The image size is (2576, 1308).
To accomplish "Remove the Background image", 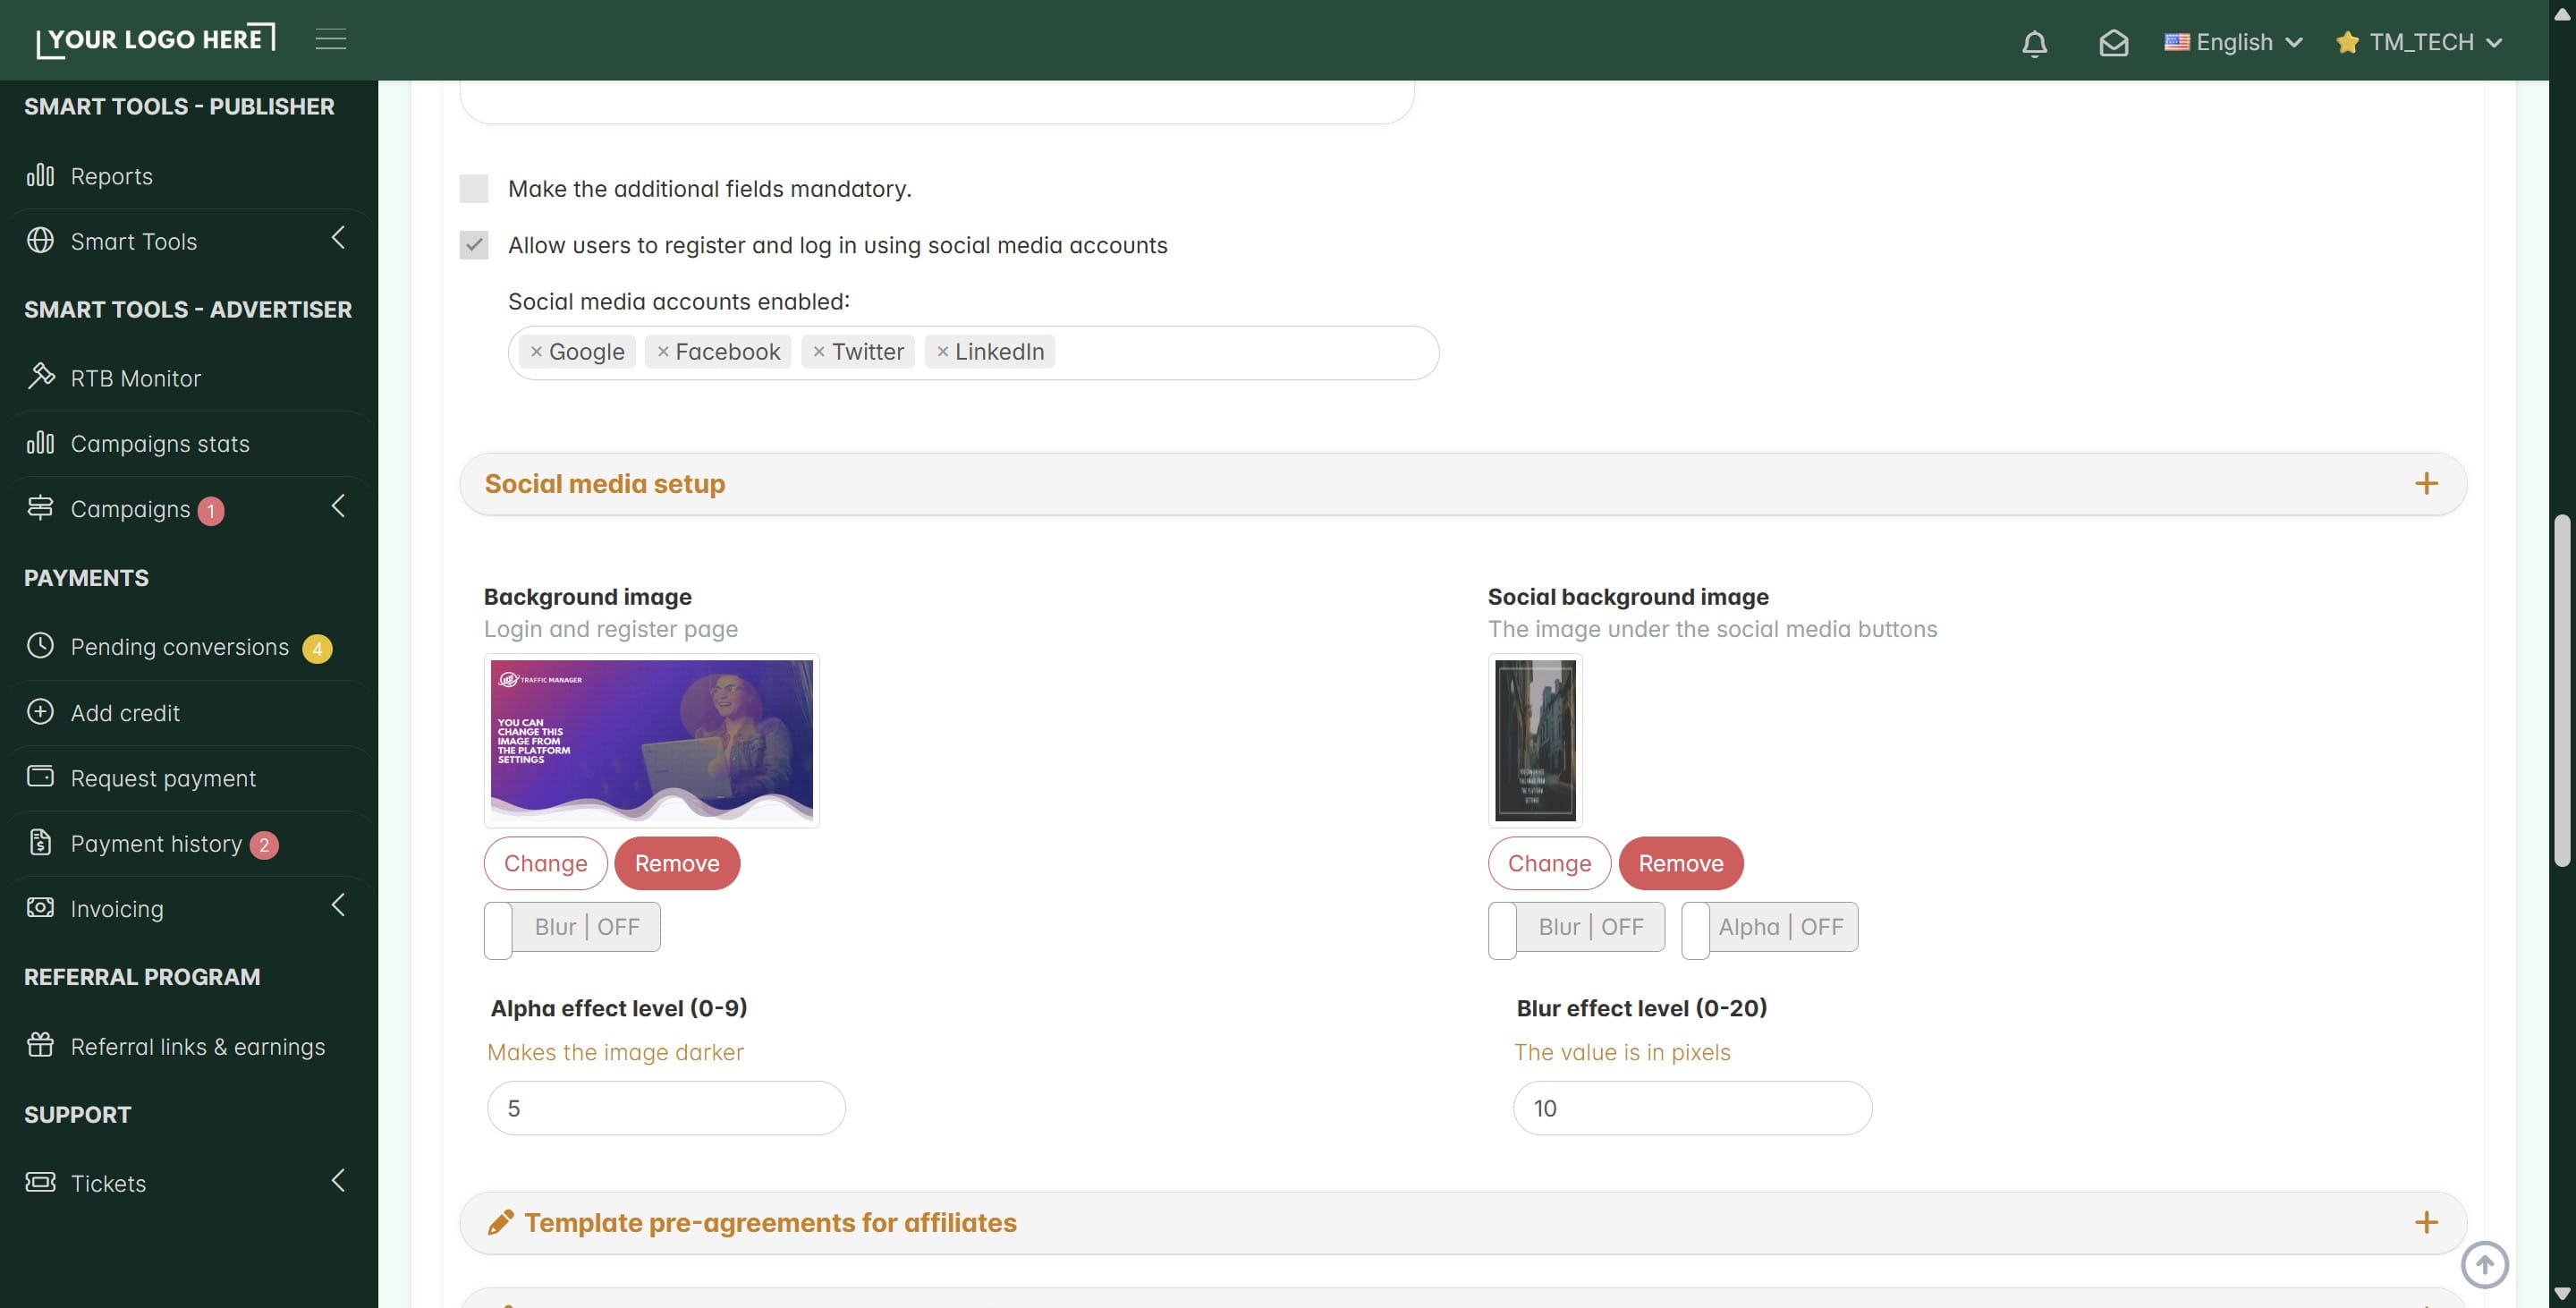I will tap(677, 863).
